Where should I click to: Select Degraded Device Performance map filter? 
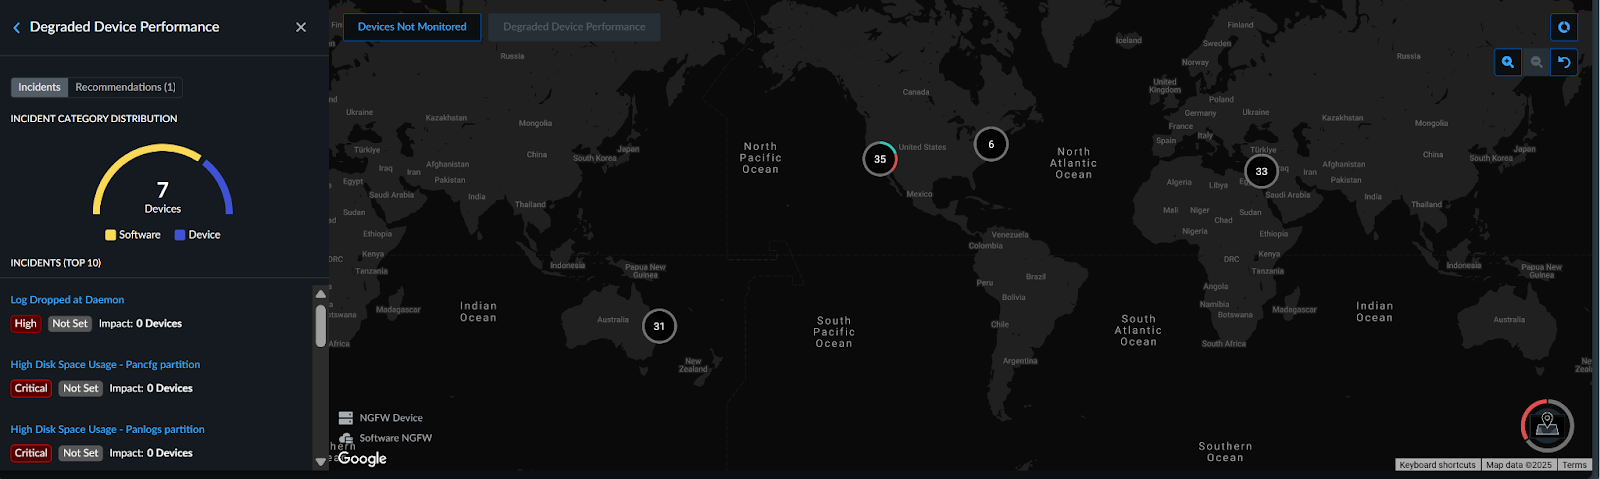tap(574, 27)
